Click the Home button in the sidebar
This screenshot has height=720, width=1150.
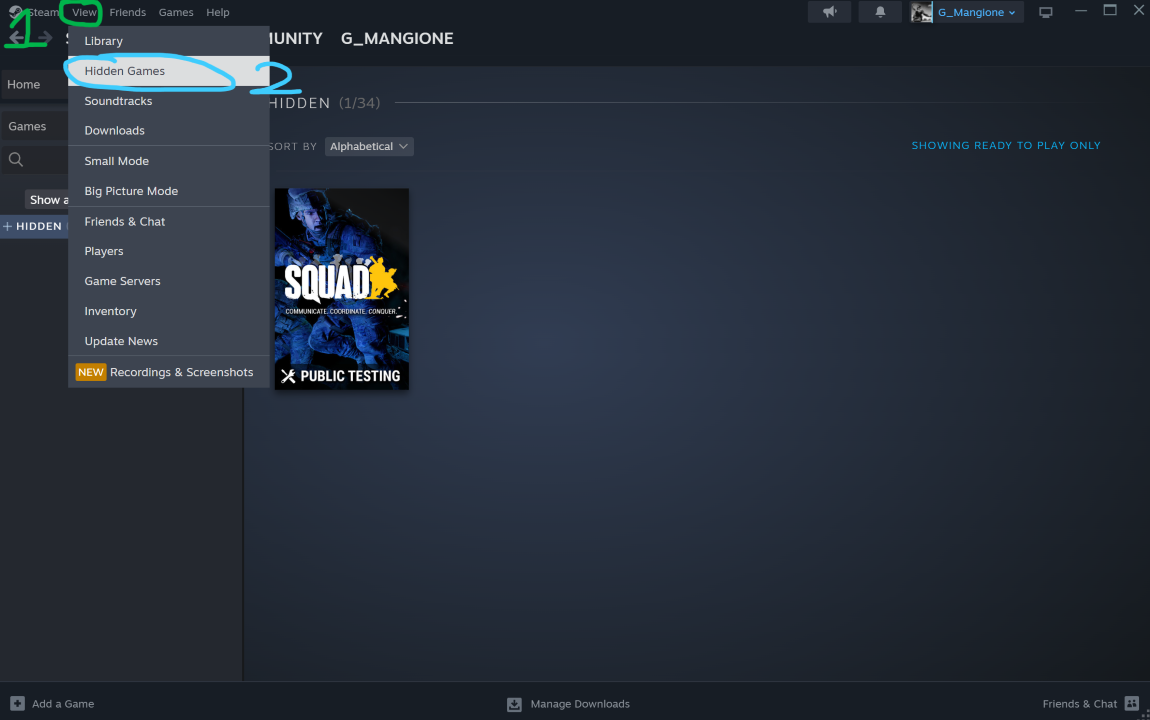pyautogui.click(x=34, y=84)
